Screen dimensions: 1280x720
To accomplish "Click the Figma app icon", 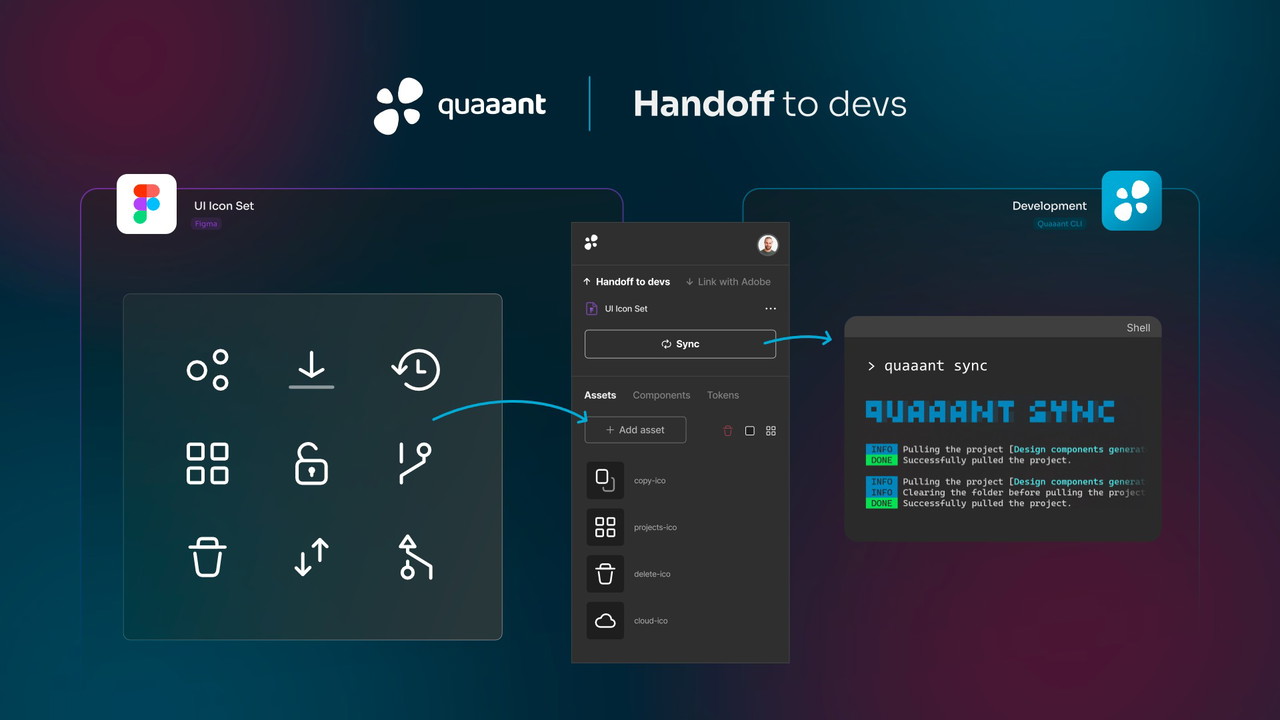I will pos(146,204).
